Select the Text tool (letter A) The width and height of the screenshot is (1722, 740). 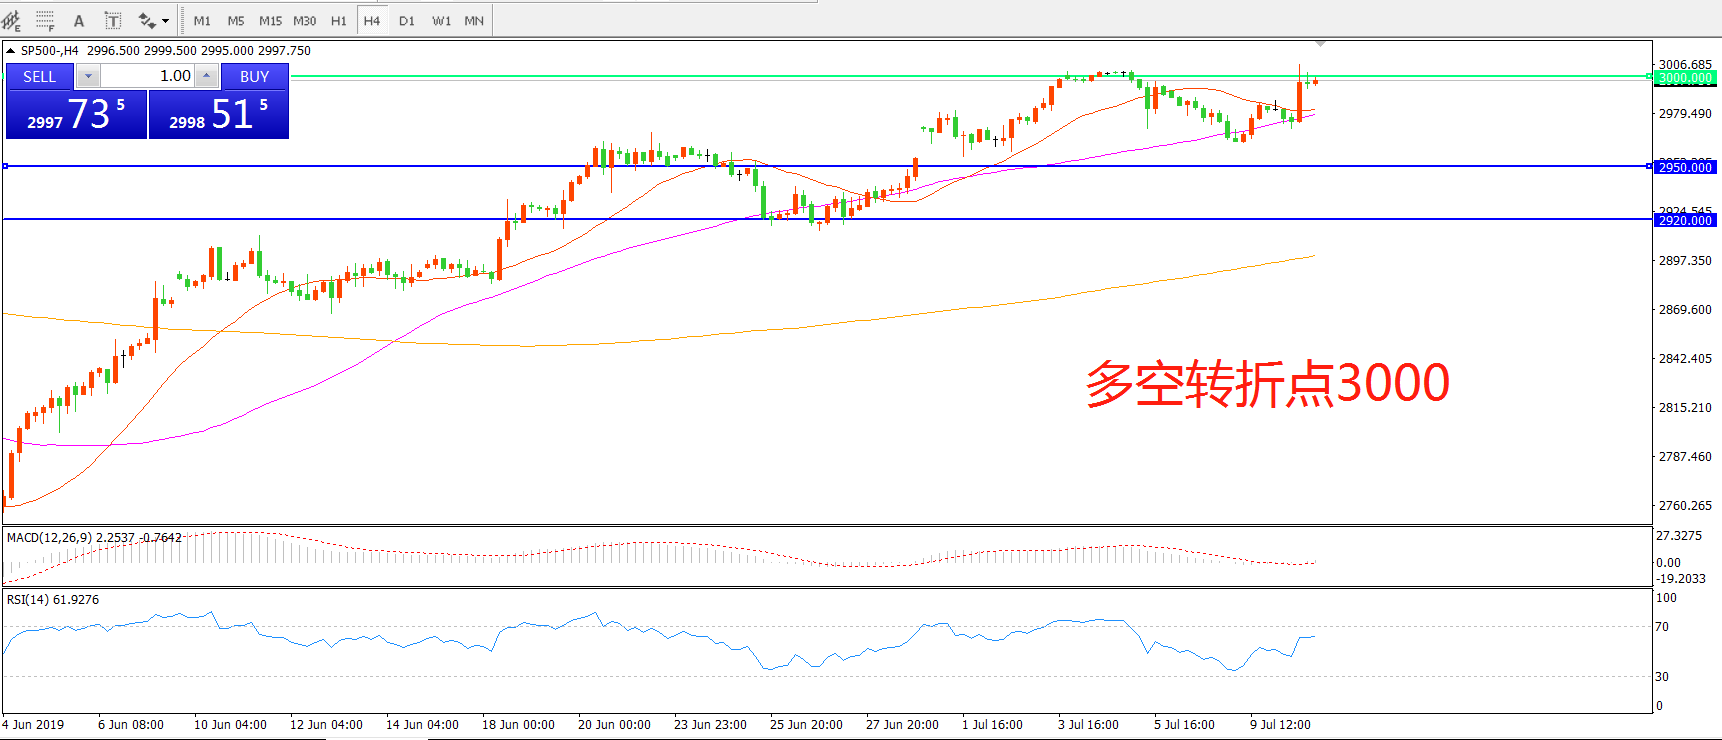click(x=79, y=20)
